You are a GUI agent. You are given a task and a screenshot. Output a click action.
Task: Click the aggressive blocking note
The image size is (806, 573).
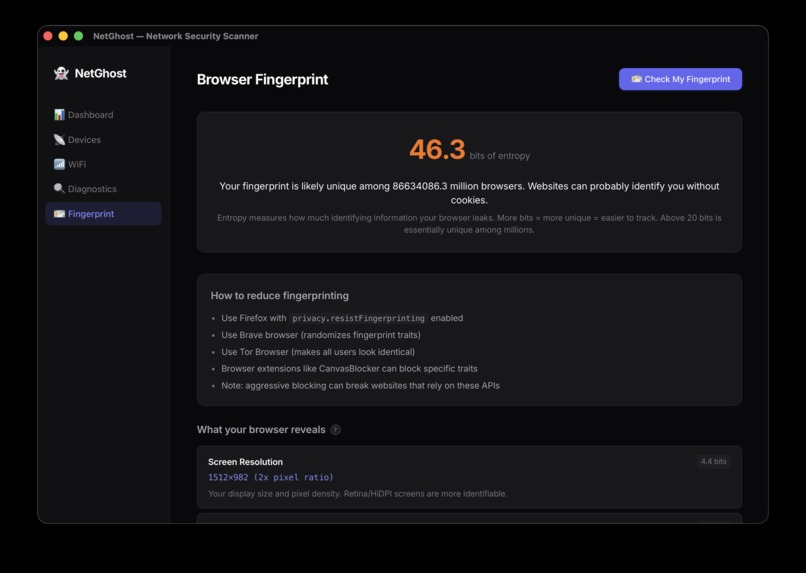[360, 385]
